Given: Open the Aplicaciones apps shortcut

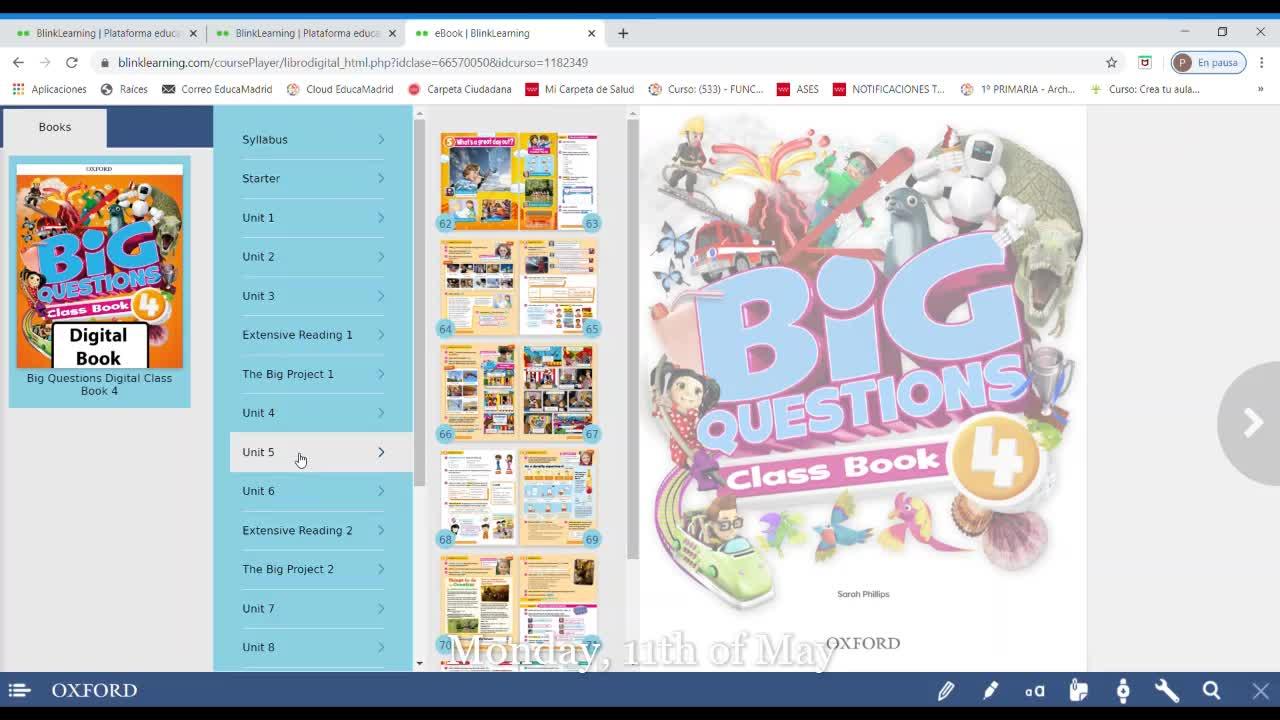Looking at the screenshot, I should [x=49, y=89].
